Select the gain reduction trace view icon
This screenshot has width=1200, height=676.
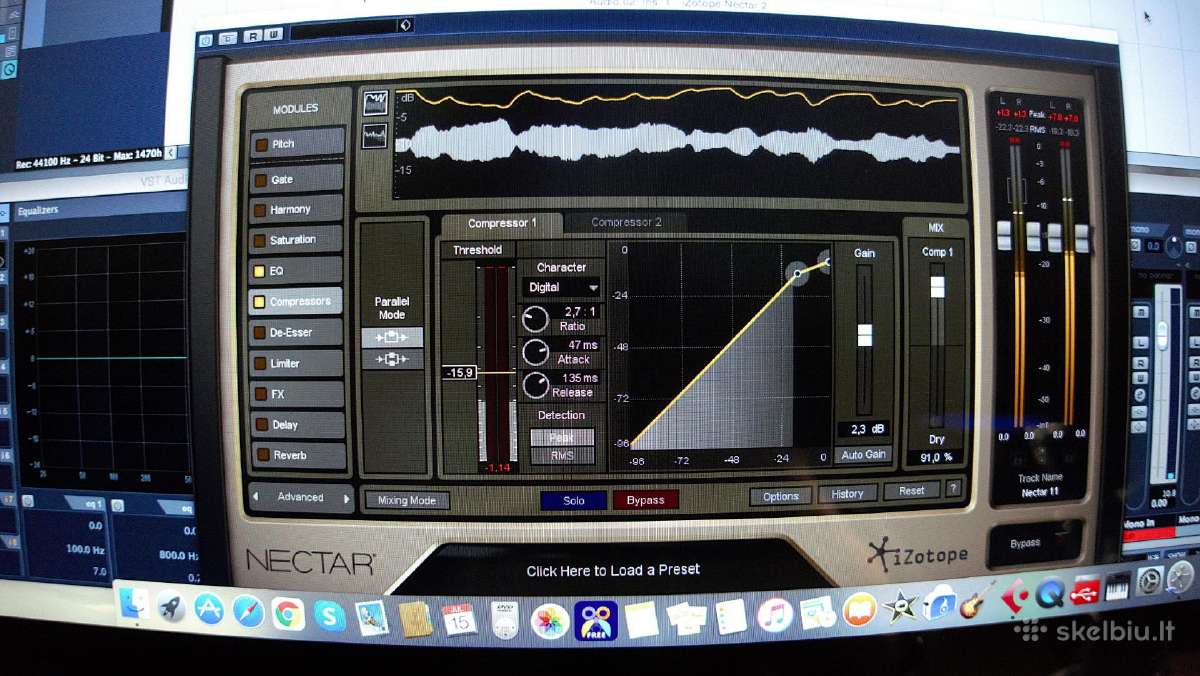coord(376,103)
